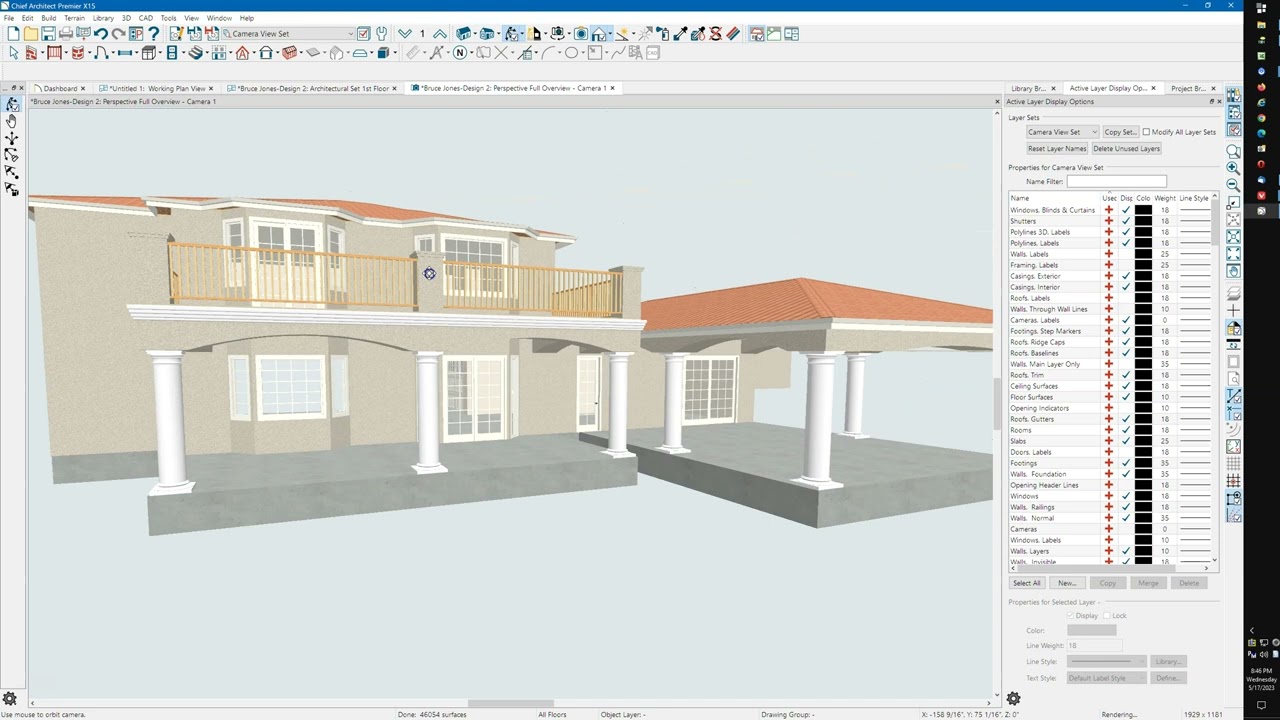The width and height of the screenshot is (1280, 720).
Task: Click the Windows taskbar clock showing 8:46 PM
Action: coord(1261,679)
